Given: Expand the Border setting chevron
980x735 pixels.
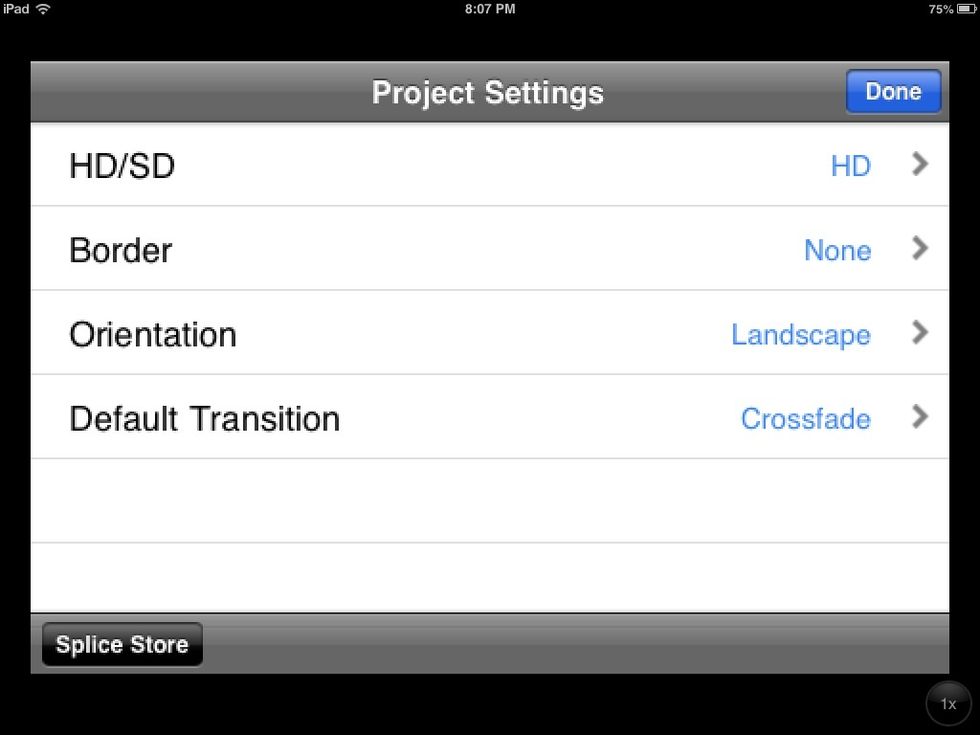Looking at the screenshot, I should click(x=919, y=249).
